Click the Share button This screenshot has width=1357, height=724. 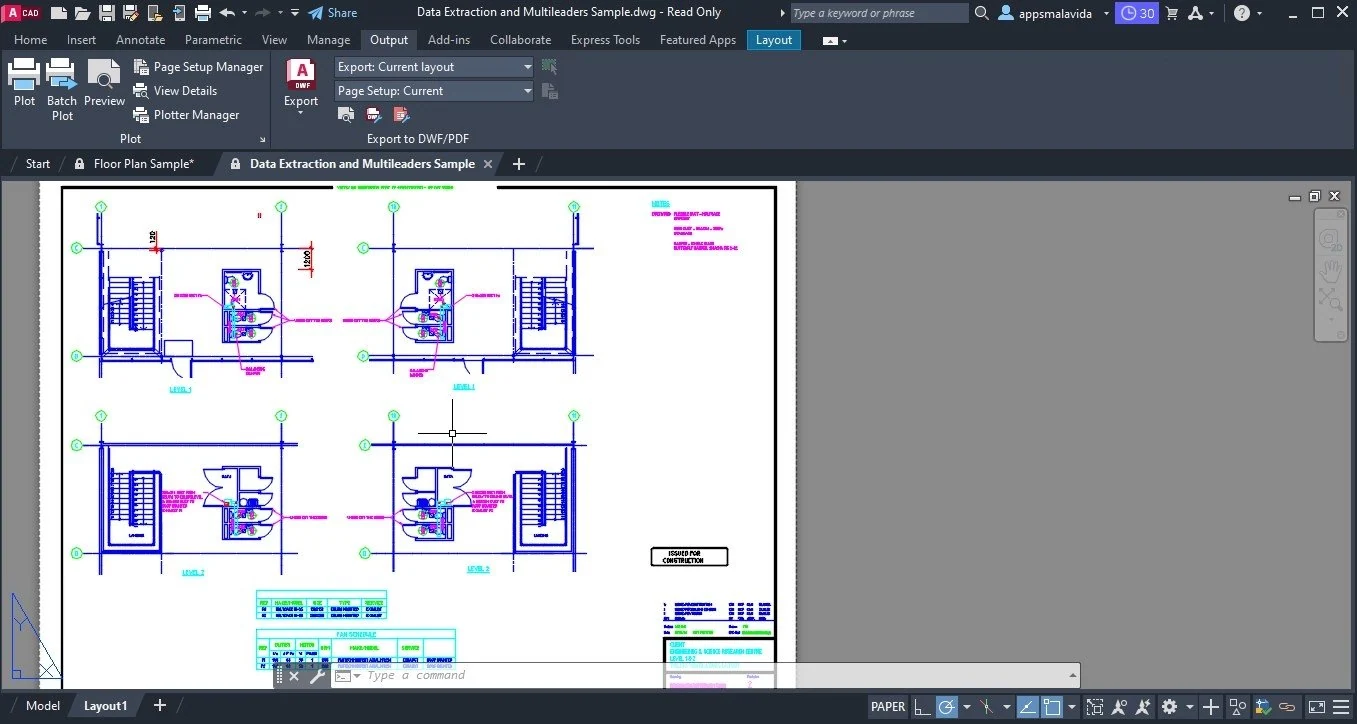coord(332,13)
